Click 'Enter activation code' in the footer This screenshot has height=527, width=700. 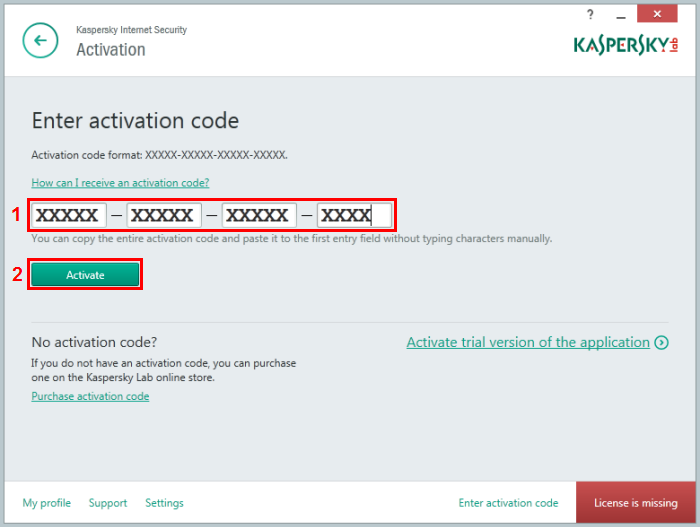coord(508,503)
